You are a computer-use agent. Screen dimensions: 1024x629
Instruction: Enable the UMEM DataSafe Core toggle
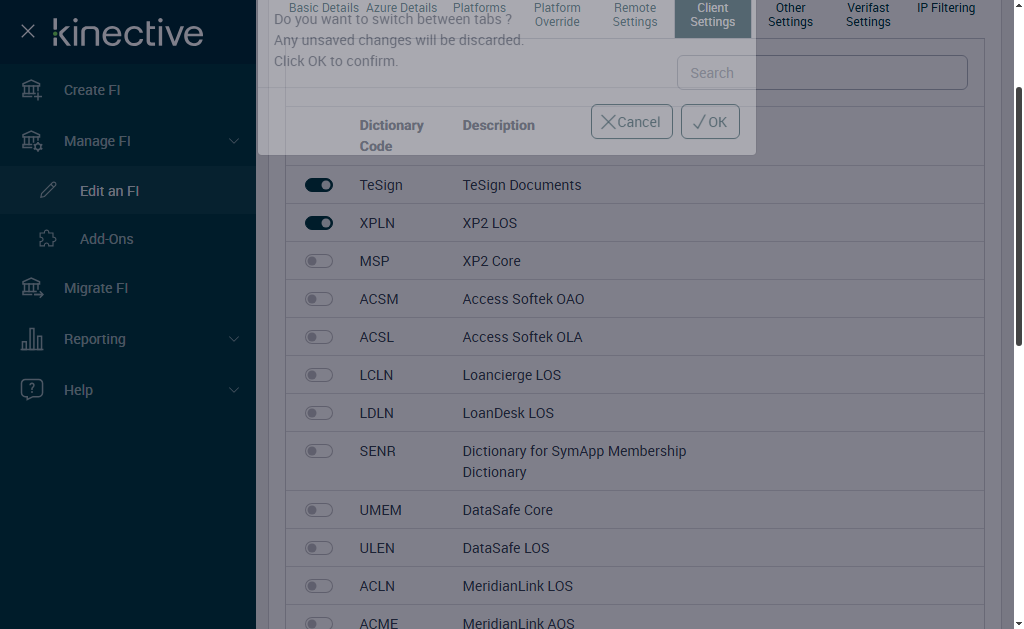pyautogui.click(x=319, y=509)
